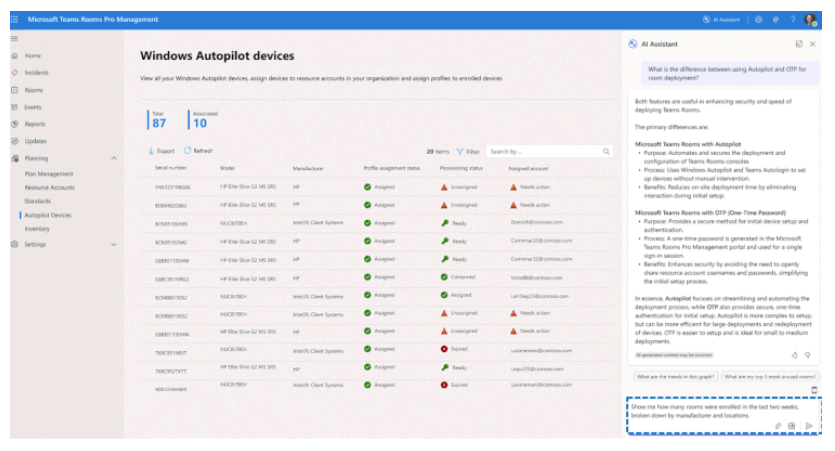Open Inventory under Planning
Screen dimensions: 835x451
[37, 229]
